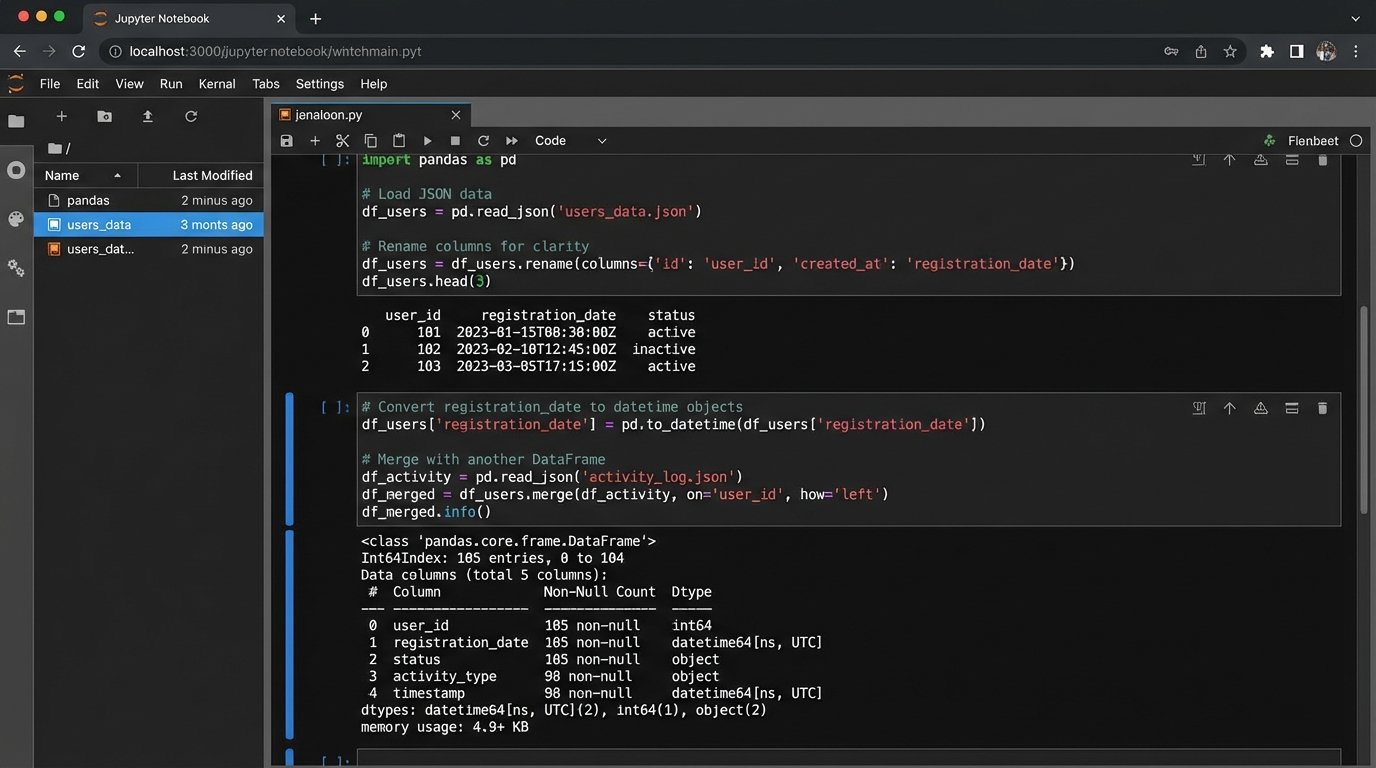
Task: Run the current cell with play button
Action: pyautogui.click(x=427, y=141)
